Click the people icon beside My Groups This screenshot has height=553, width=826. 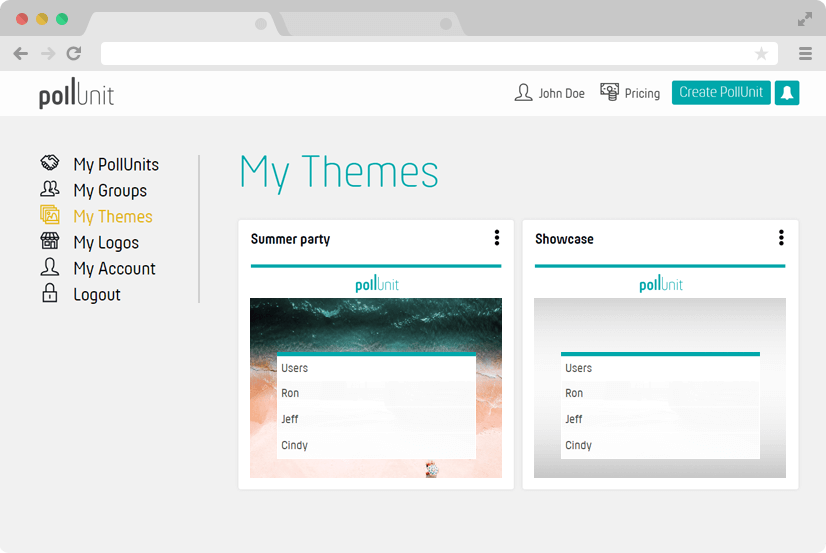[50, 189]
